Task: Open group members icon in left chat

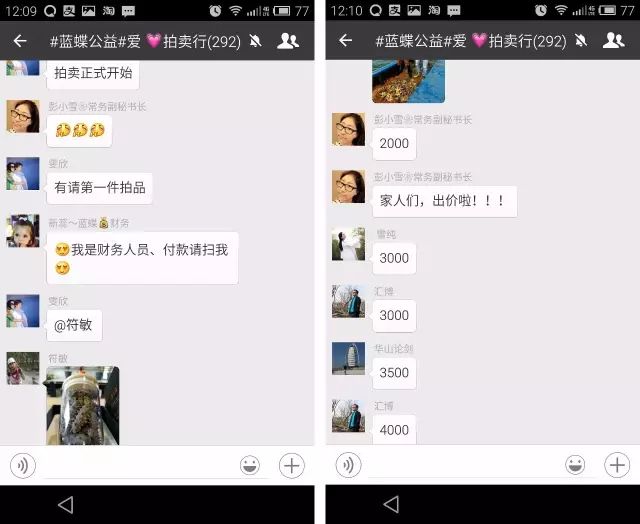Action: [288, 41]
